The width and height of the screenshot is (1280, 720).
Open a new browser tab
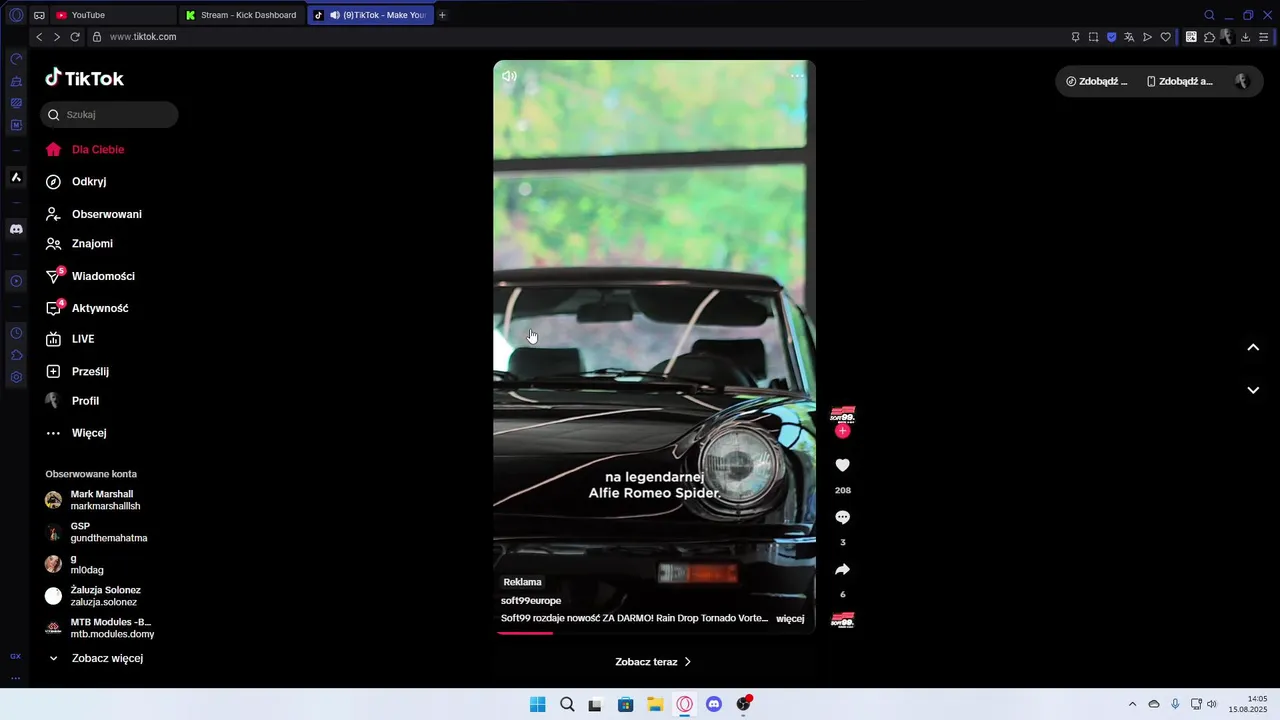point(443,15)
